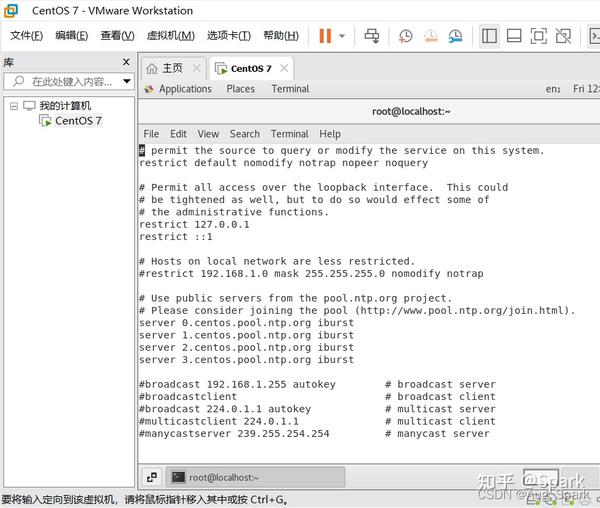Click the VMware Workstation app icon in title bar
The image size is (600, 508).
point(11,11)
